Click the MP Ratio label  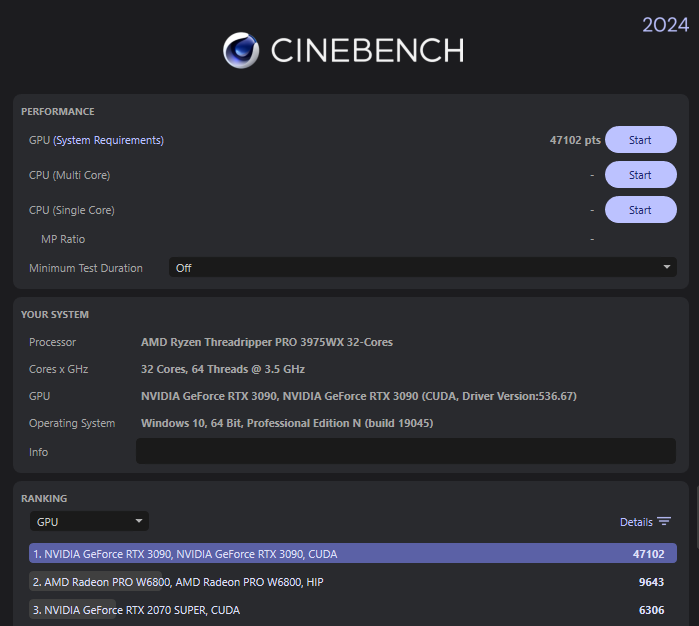click(63, 239)
